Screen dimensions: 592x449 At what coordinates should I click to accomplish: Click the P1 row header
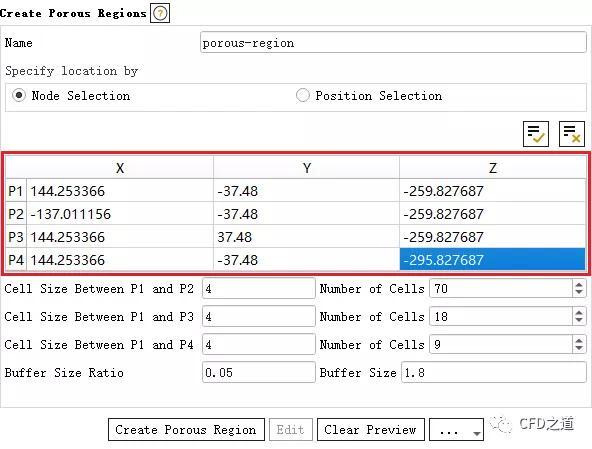pos(16,191)
